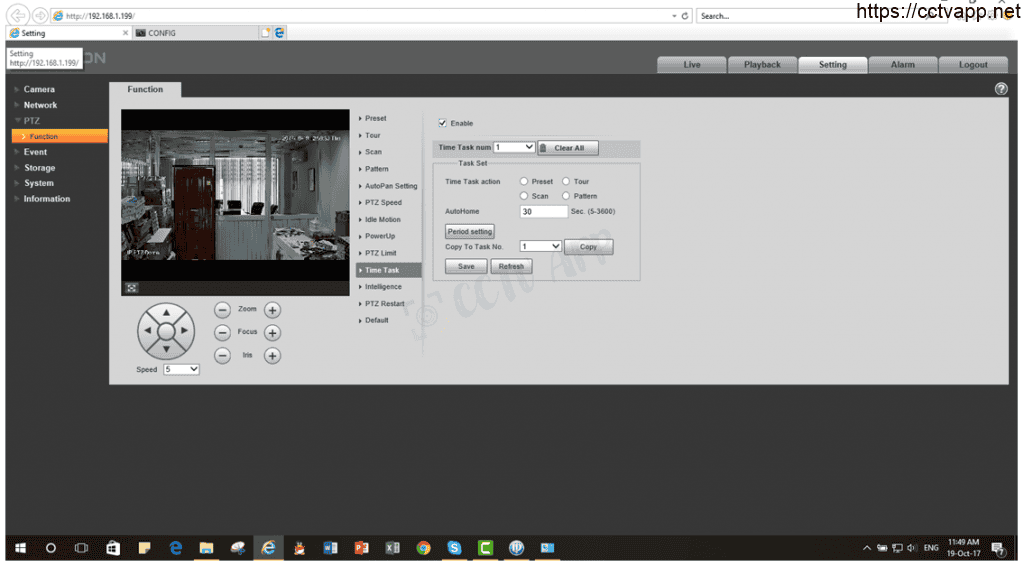Screen dimensions: 1024x566
Task: Click the PTZ right arrow control
Action: tap(185, 330)
